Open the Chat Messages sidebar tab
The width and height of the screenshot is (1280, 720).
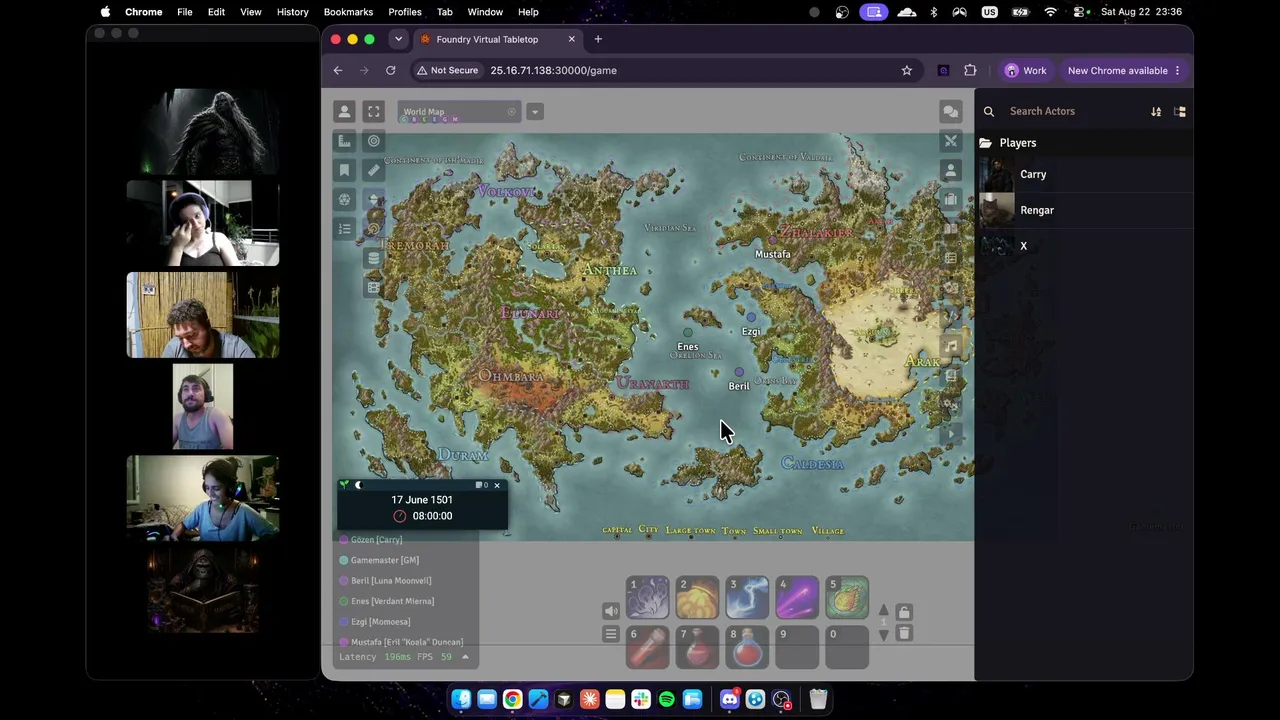pos(951,112)
